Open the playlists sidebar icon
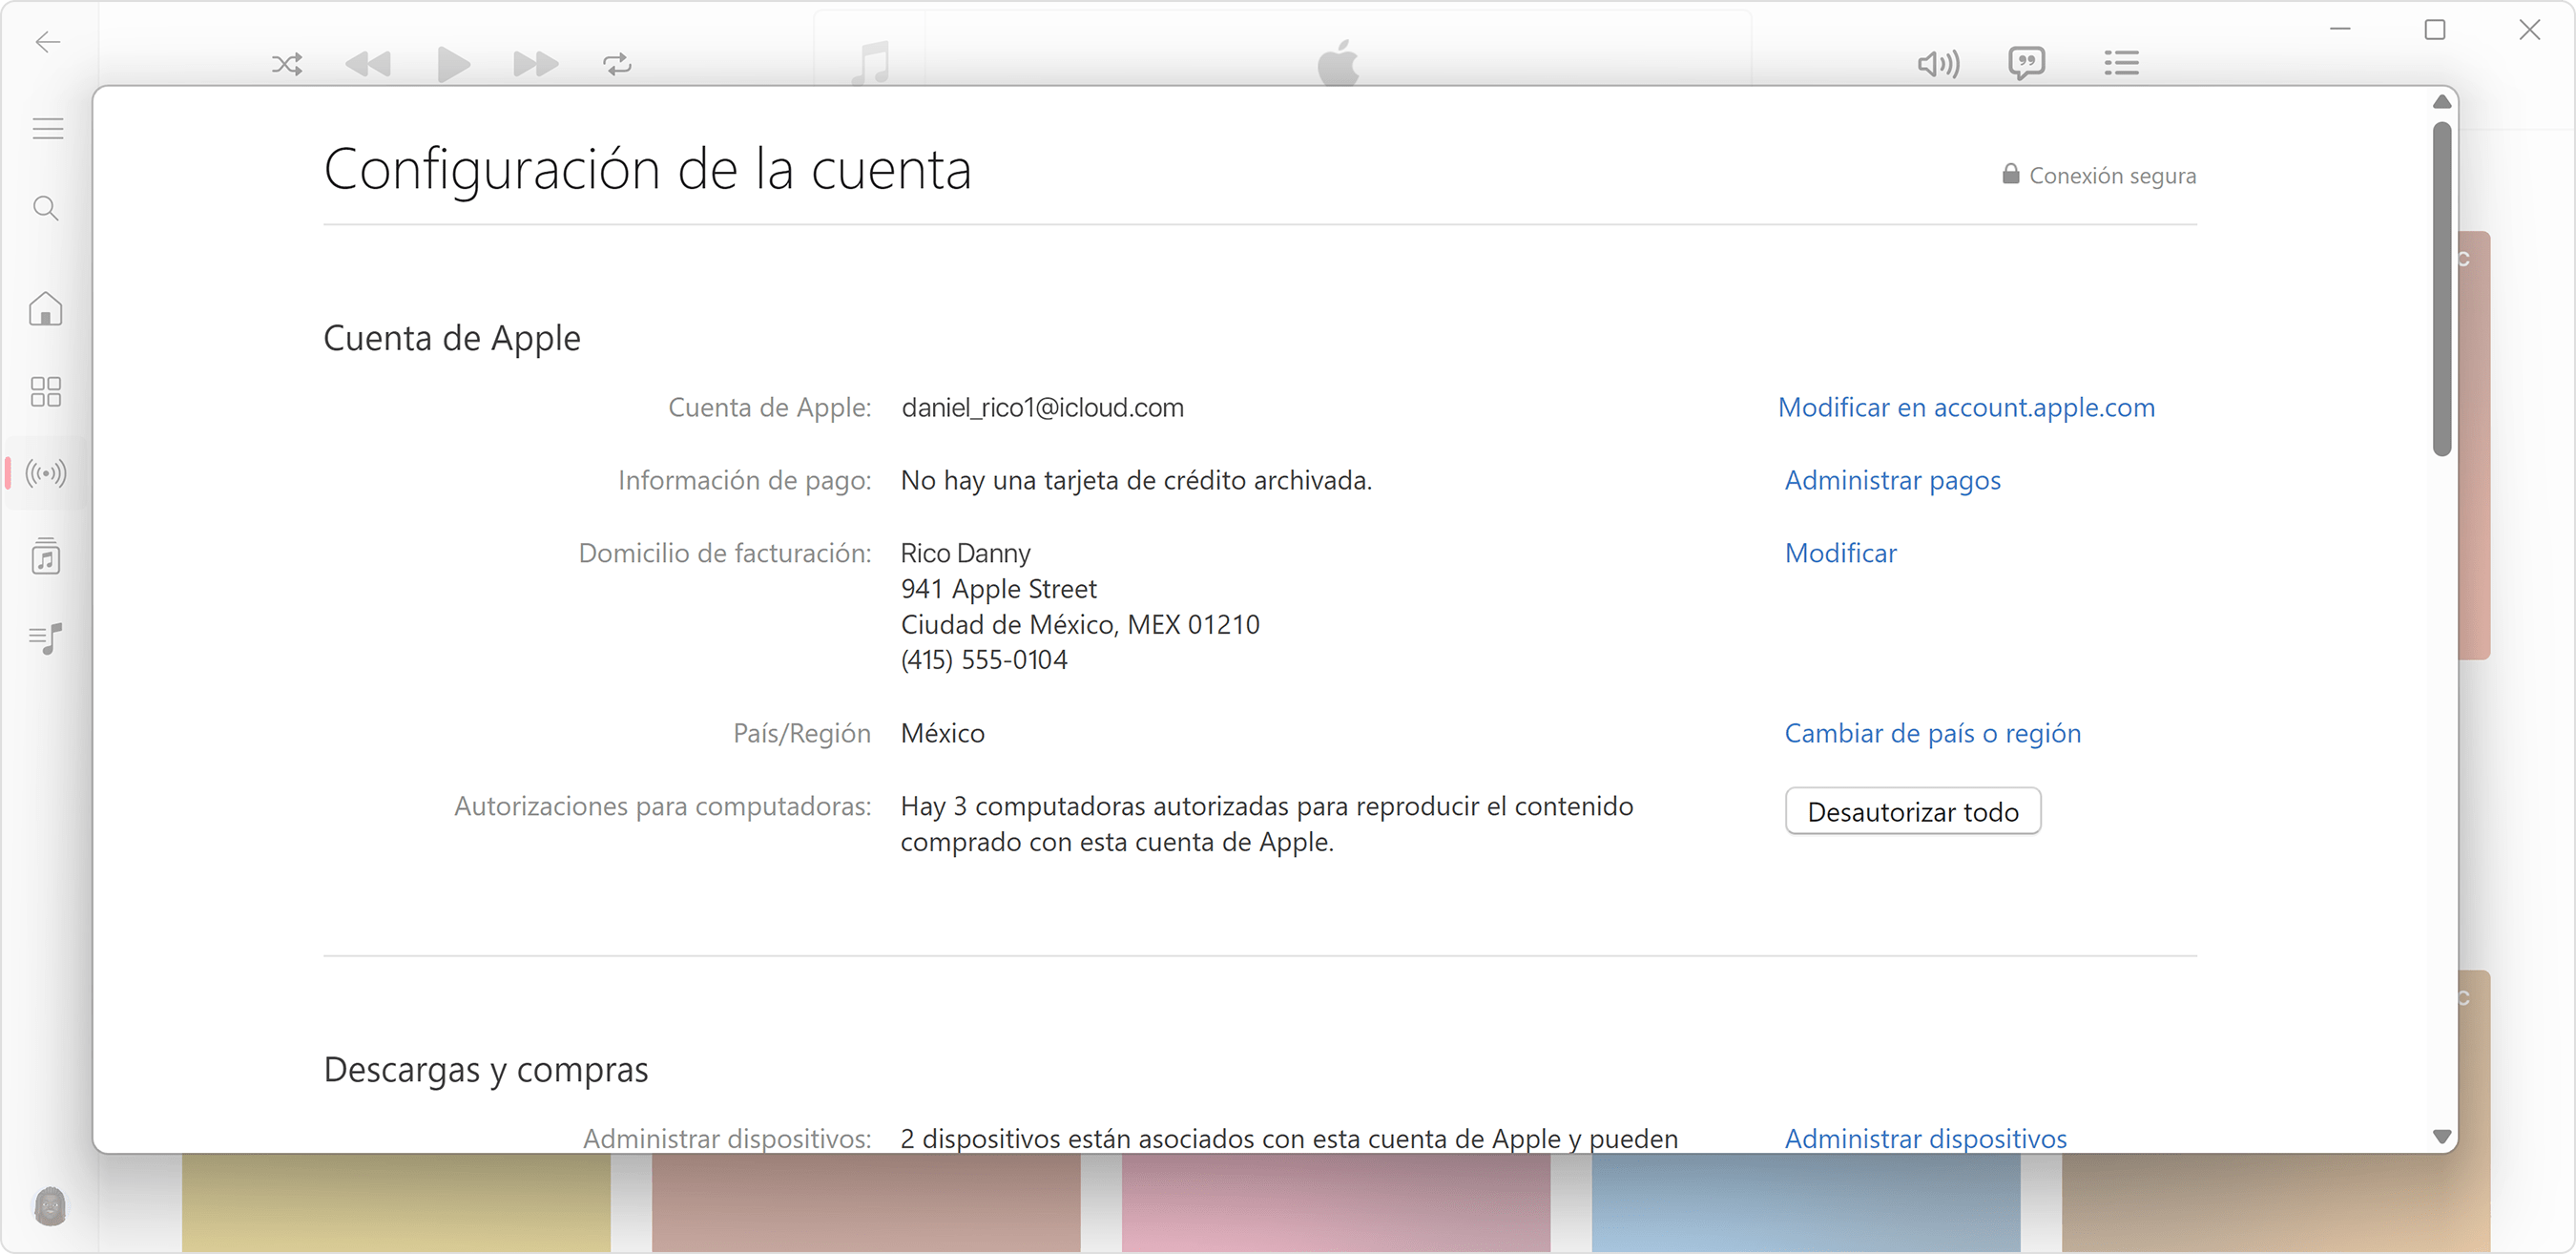 [x=46, y=638]
